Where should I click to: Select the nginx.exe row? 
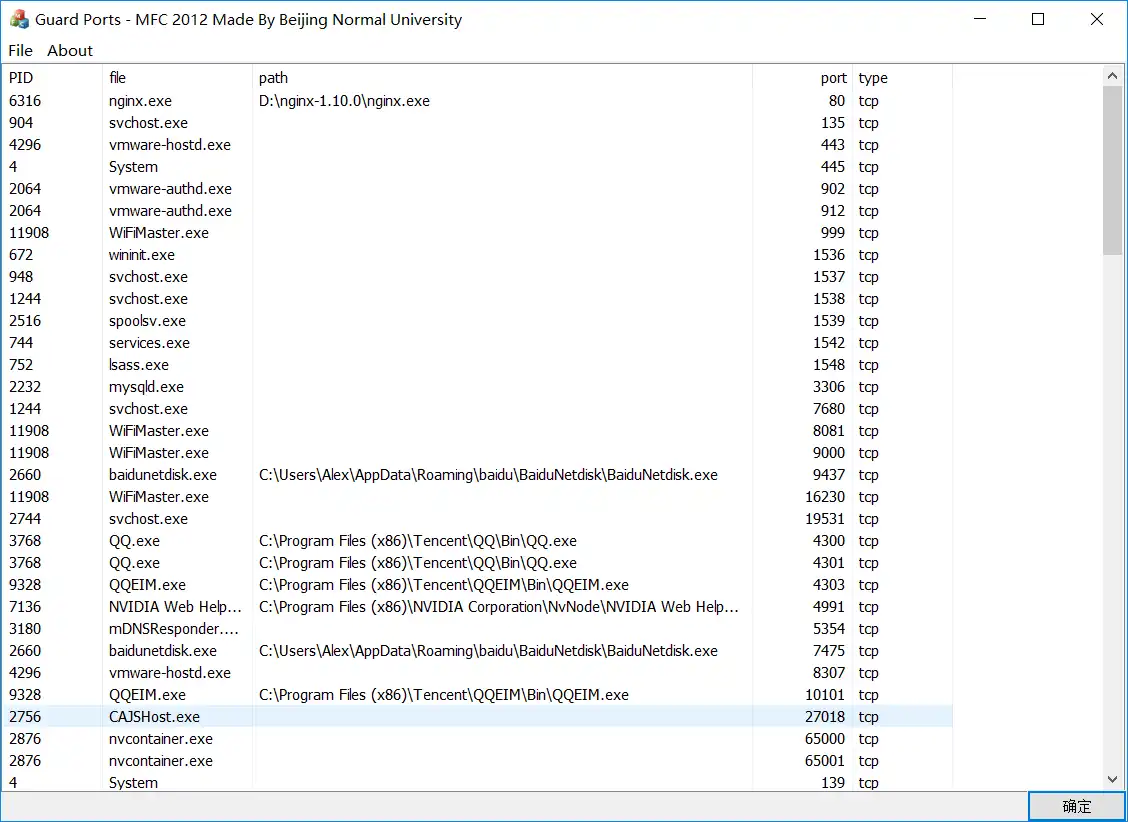478,101
